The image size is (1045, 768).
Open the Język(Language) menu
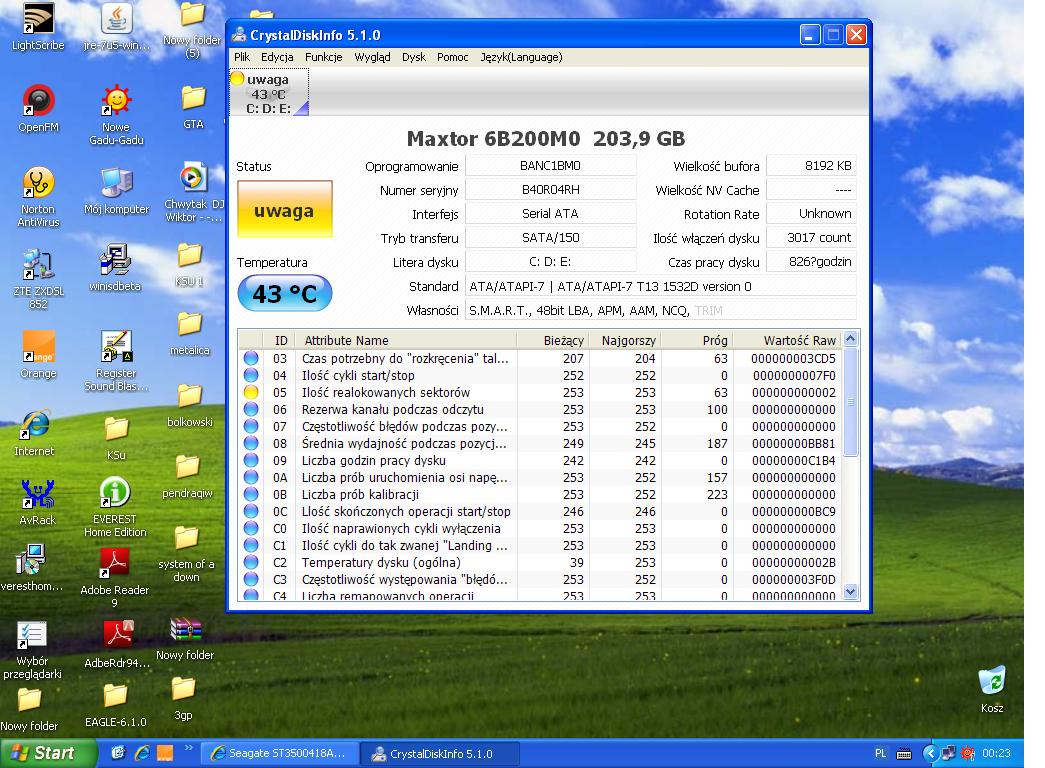tap(521, 57)
